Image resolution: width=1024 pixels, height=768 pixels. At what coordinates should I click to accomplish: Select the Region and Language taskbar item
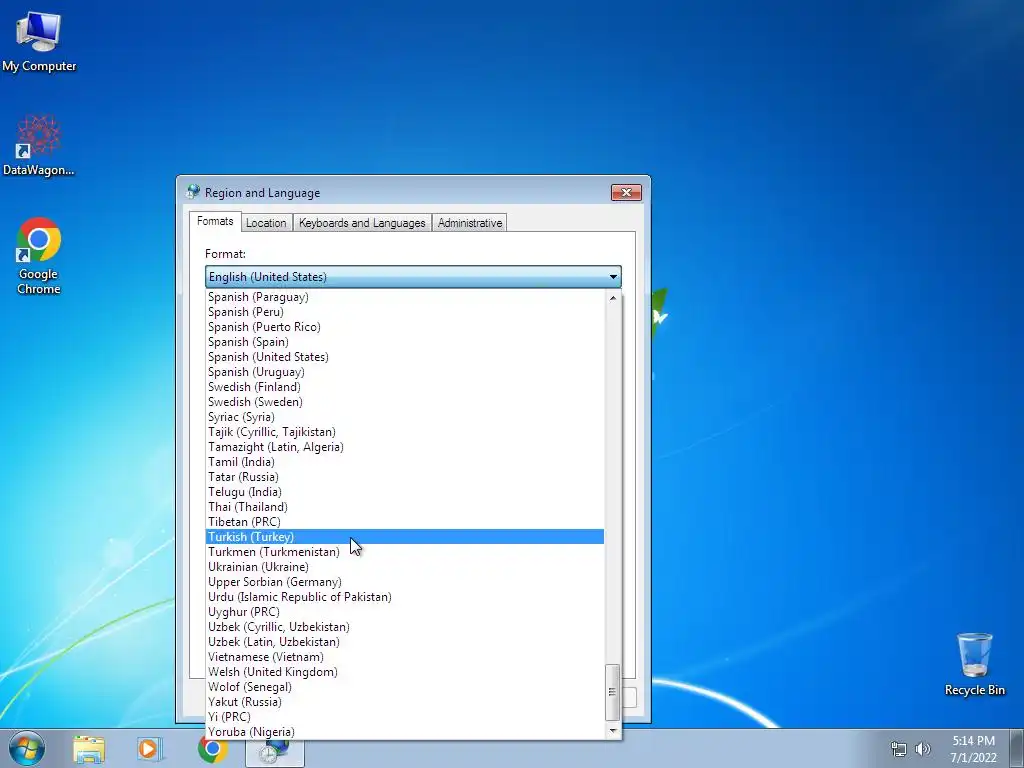(274, 750)
